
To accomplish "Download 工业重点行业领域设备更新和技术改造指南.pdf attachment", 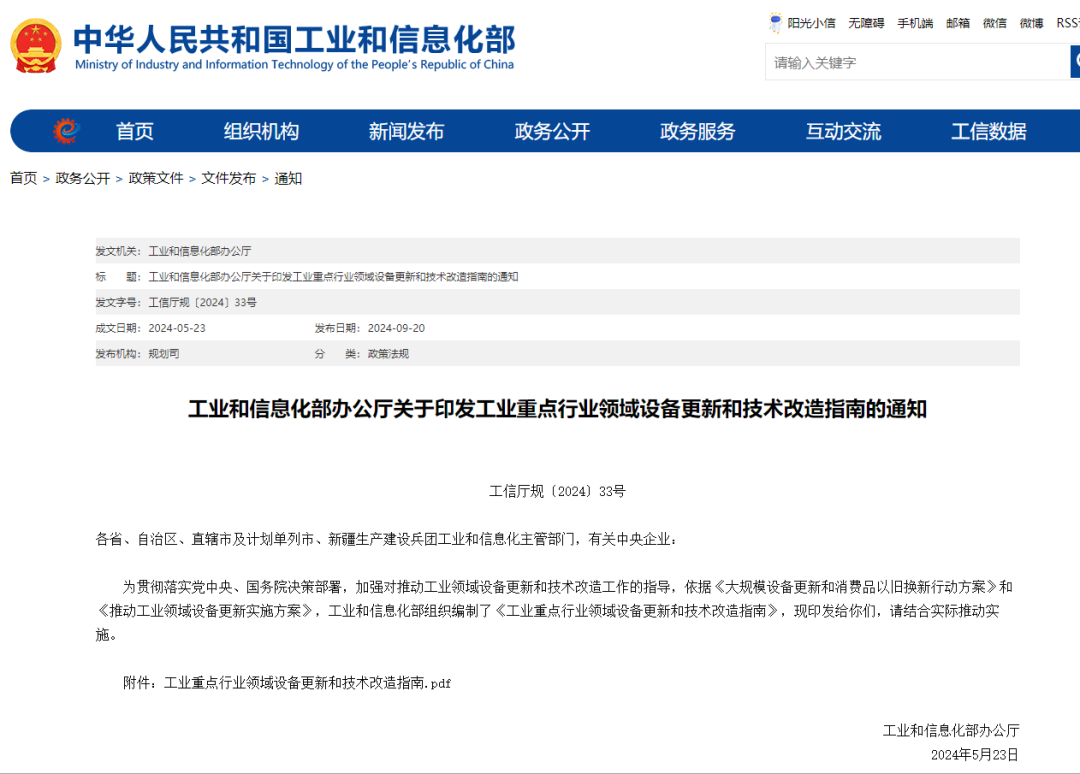I will tap(307, 683).
